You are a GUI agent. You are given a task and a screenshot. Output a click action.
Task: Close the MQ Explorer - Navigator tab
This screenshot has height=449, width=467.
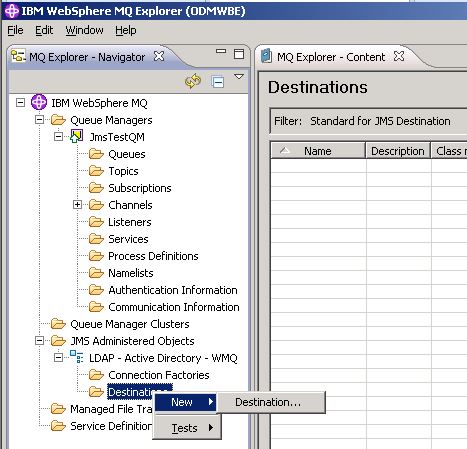[x=159, y=56]
